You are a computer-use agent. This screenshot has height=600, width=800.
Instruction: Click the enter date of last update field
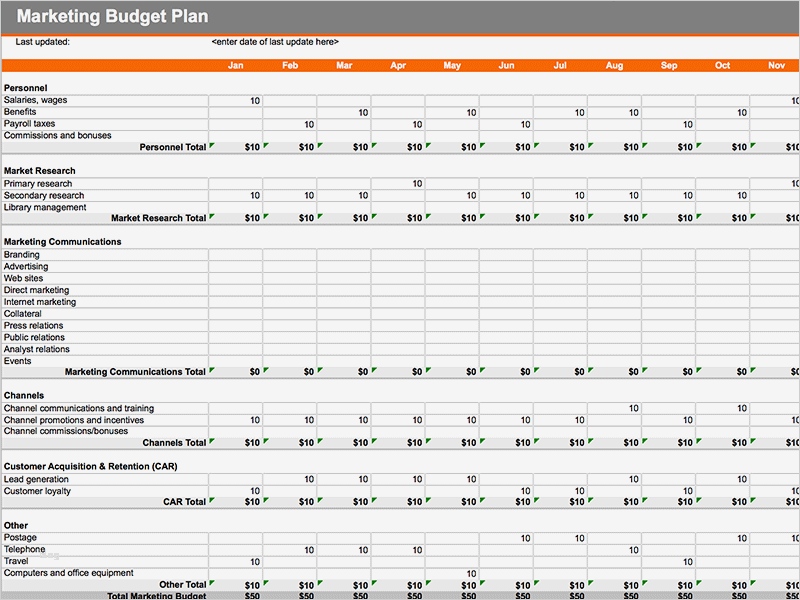(x=277, y=43)
